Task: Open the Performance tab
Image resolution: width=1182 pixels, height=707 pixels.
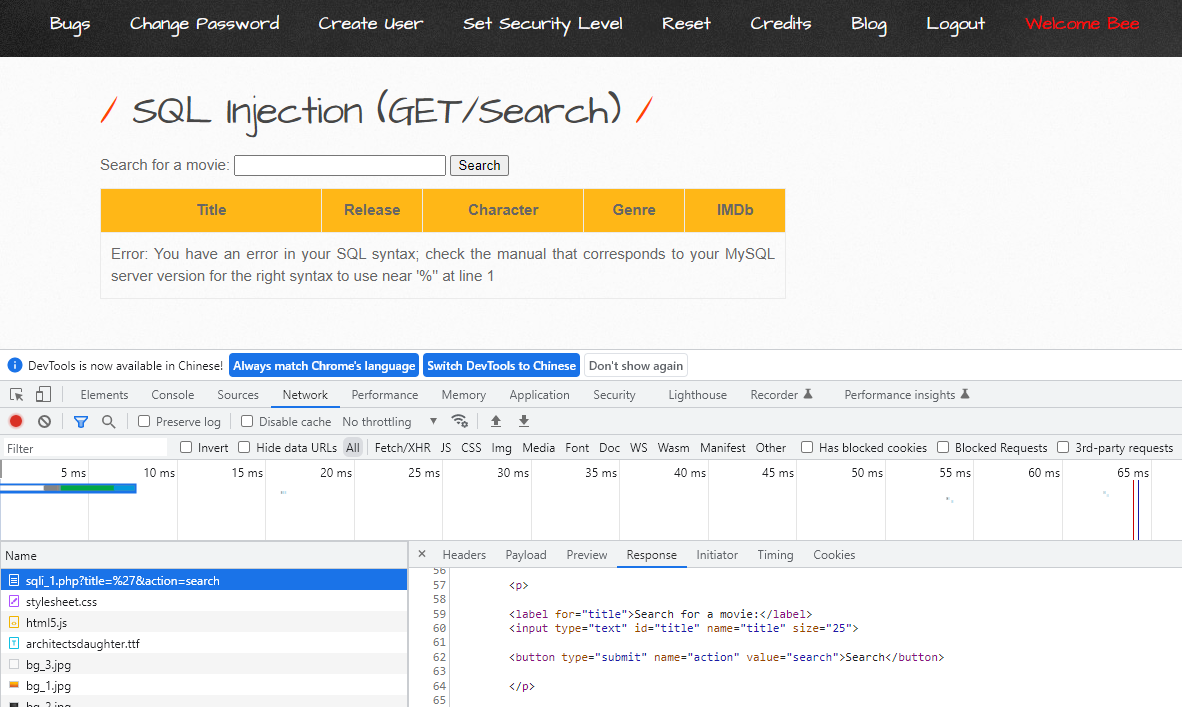Action: point(384,395)
